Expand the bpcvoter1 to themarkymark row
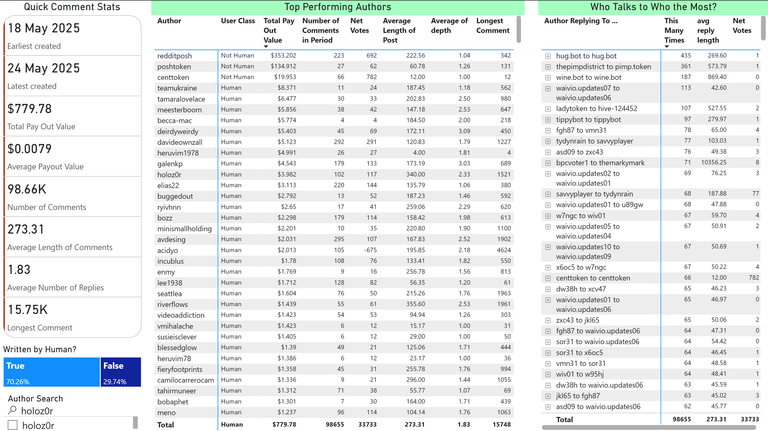This screenshot has height=431, width=768. click(x=548, y=163)
